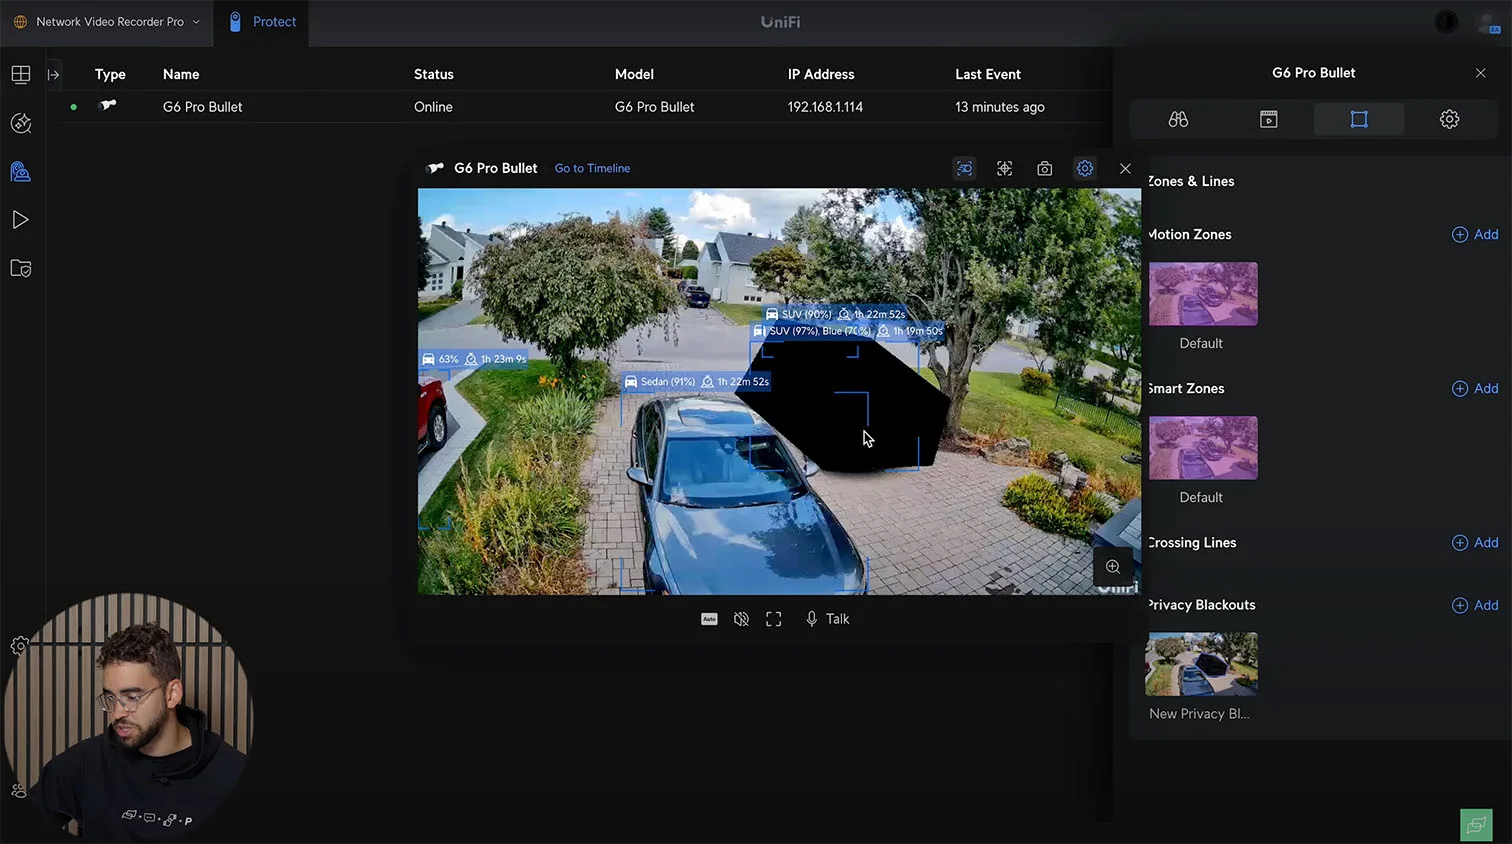The image size is (1512, 844).
Task: Select the Default thumbnail under Smart Zones
Action: [x=1203, y=448]
